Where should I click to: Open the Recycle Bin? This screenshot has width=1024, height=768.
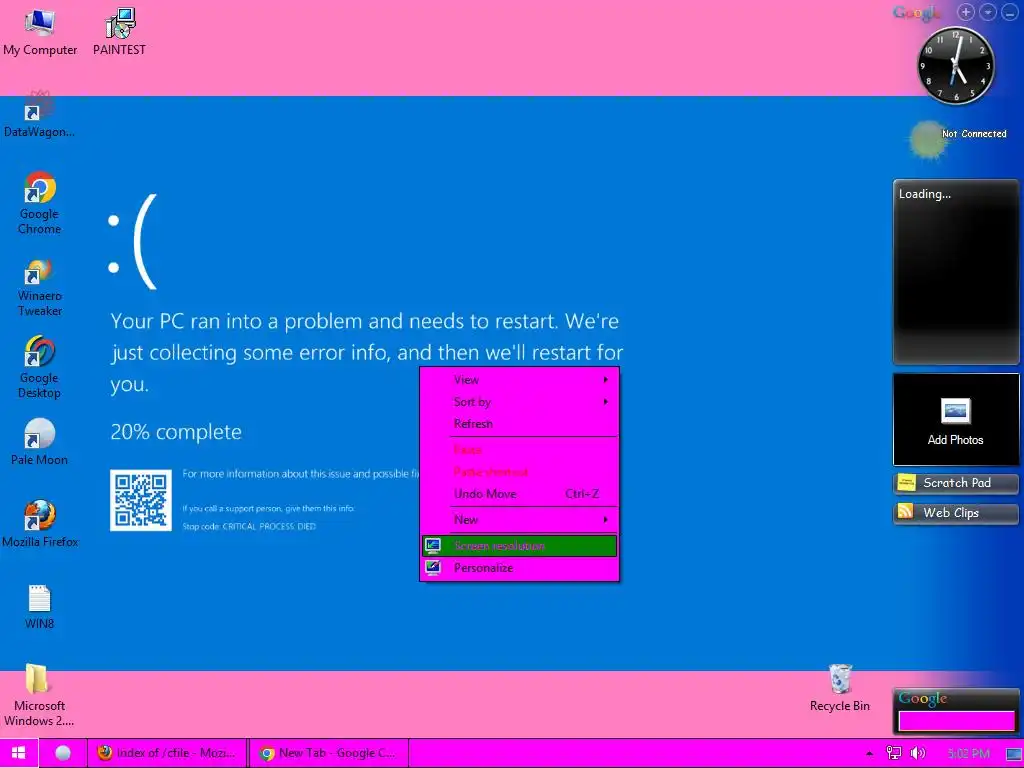(x=840, y=688)
